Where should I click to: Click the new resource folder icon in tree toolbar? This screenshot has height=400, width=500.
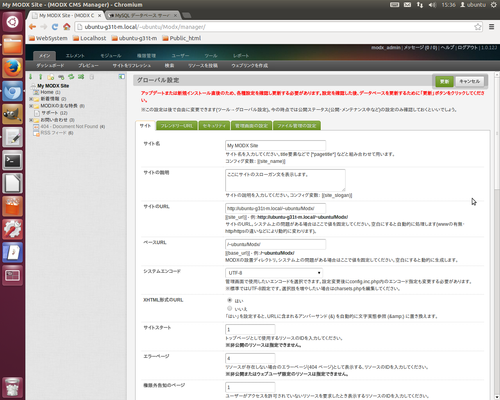click(51, 77)
